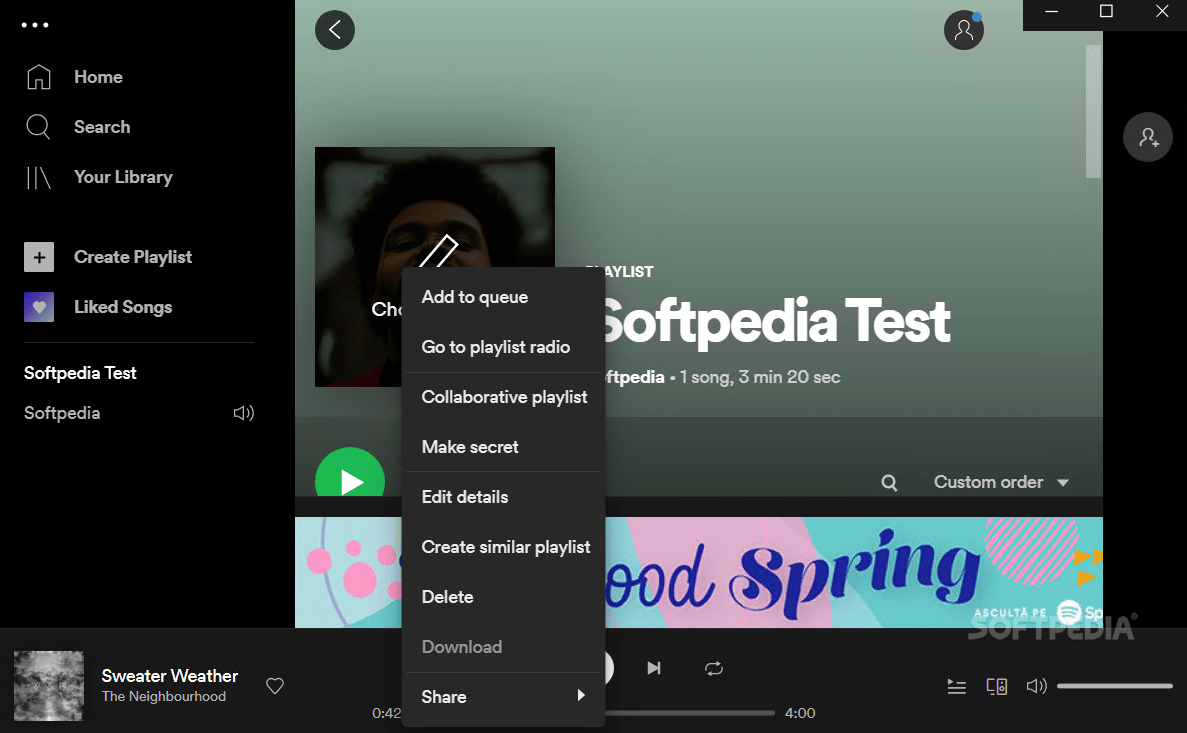Open the profile account menu
The height and width of the screenshot is (733, 1187).
(963, 30)
